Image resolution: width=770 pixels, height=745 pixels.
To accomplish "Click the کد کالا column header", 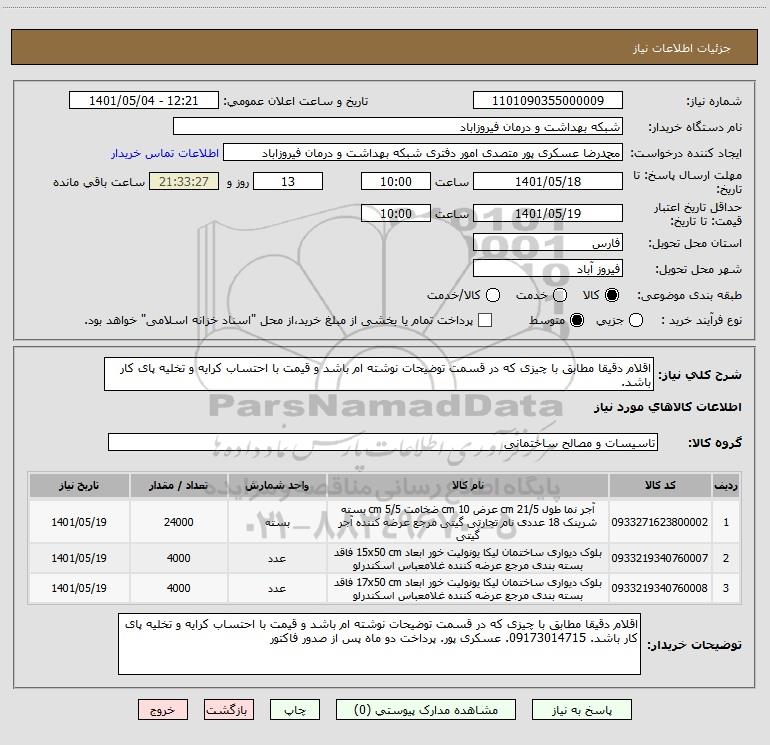I will [660, 485].
